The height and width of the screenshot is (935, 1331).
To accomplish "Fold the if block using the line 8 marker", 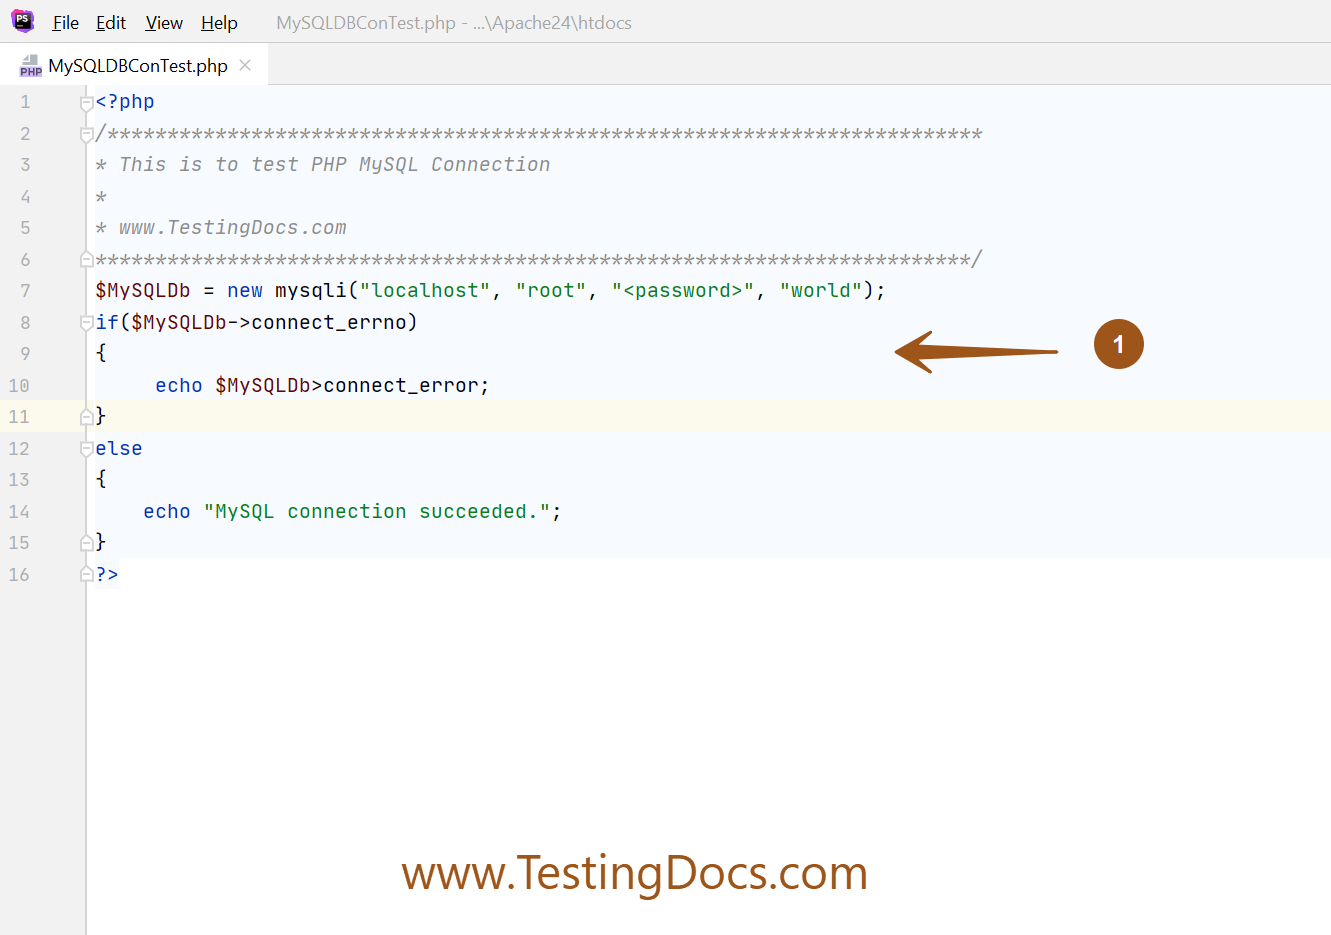I will point(86,322).
